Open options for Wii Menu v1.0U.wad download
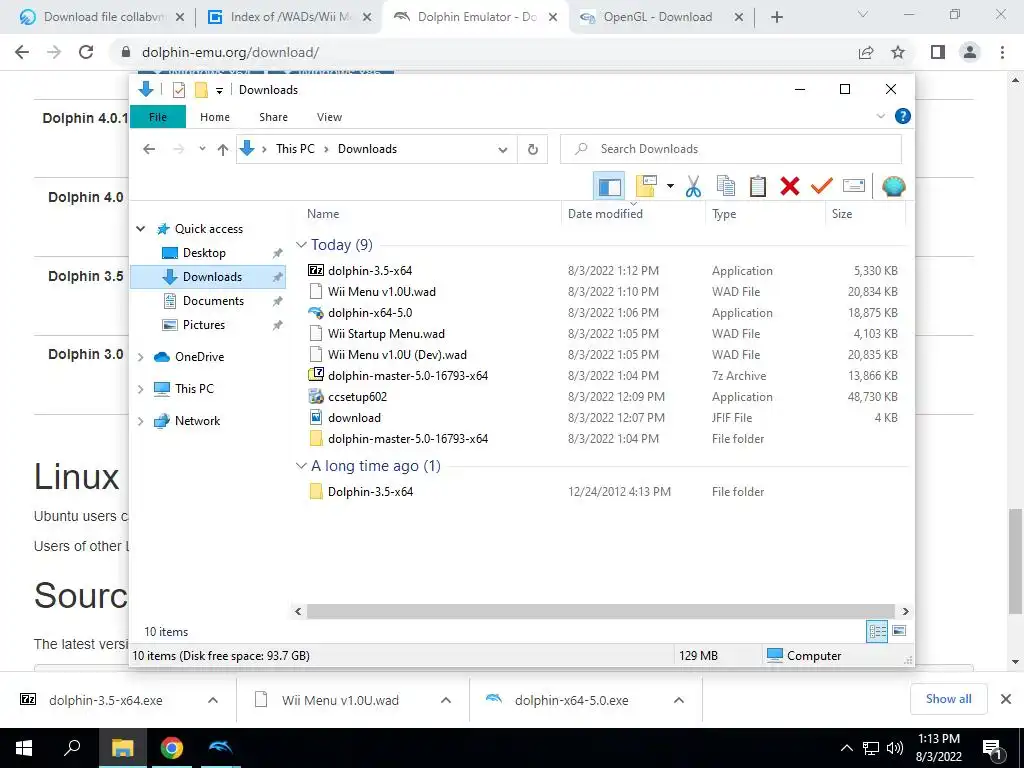 tap(446, 700)
